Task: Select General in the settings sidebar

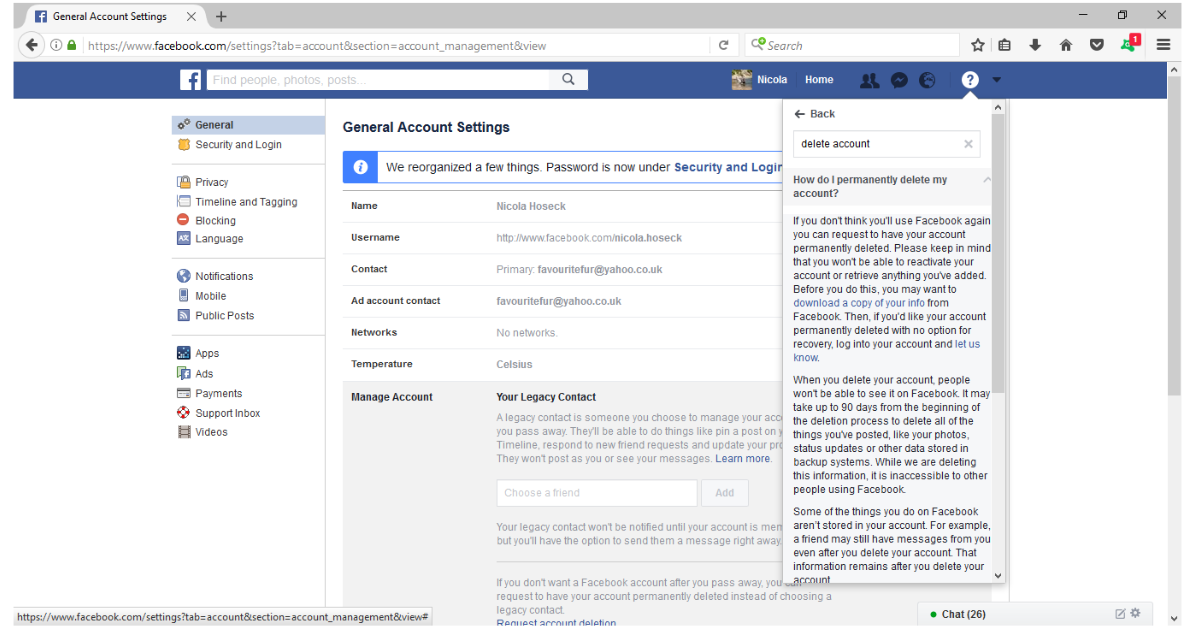Action: coord(249,125)
